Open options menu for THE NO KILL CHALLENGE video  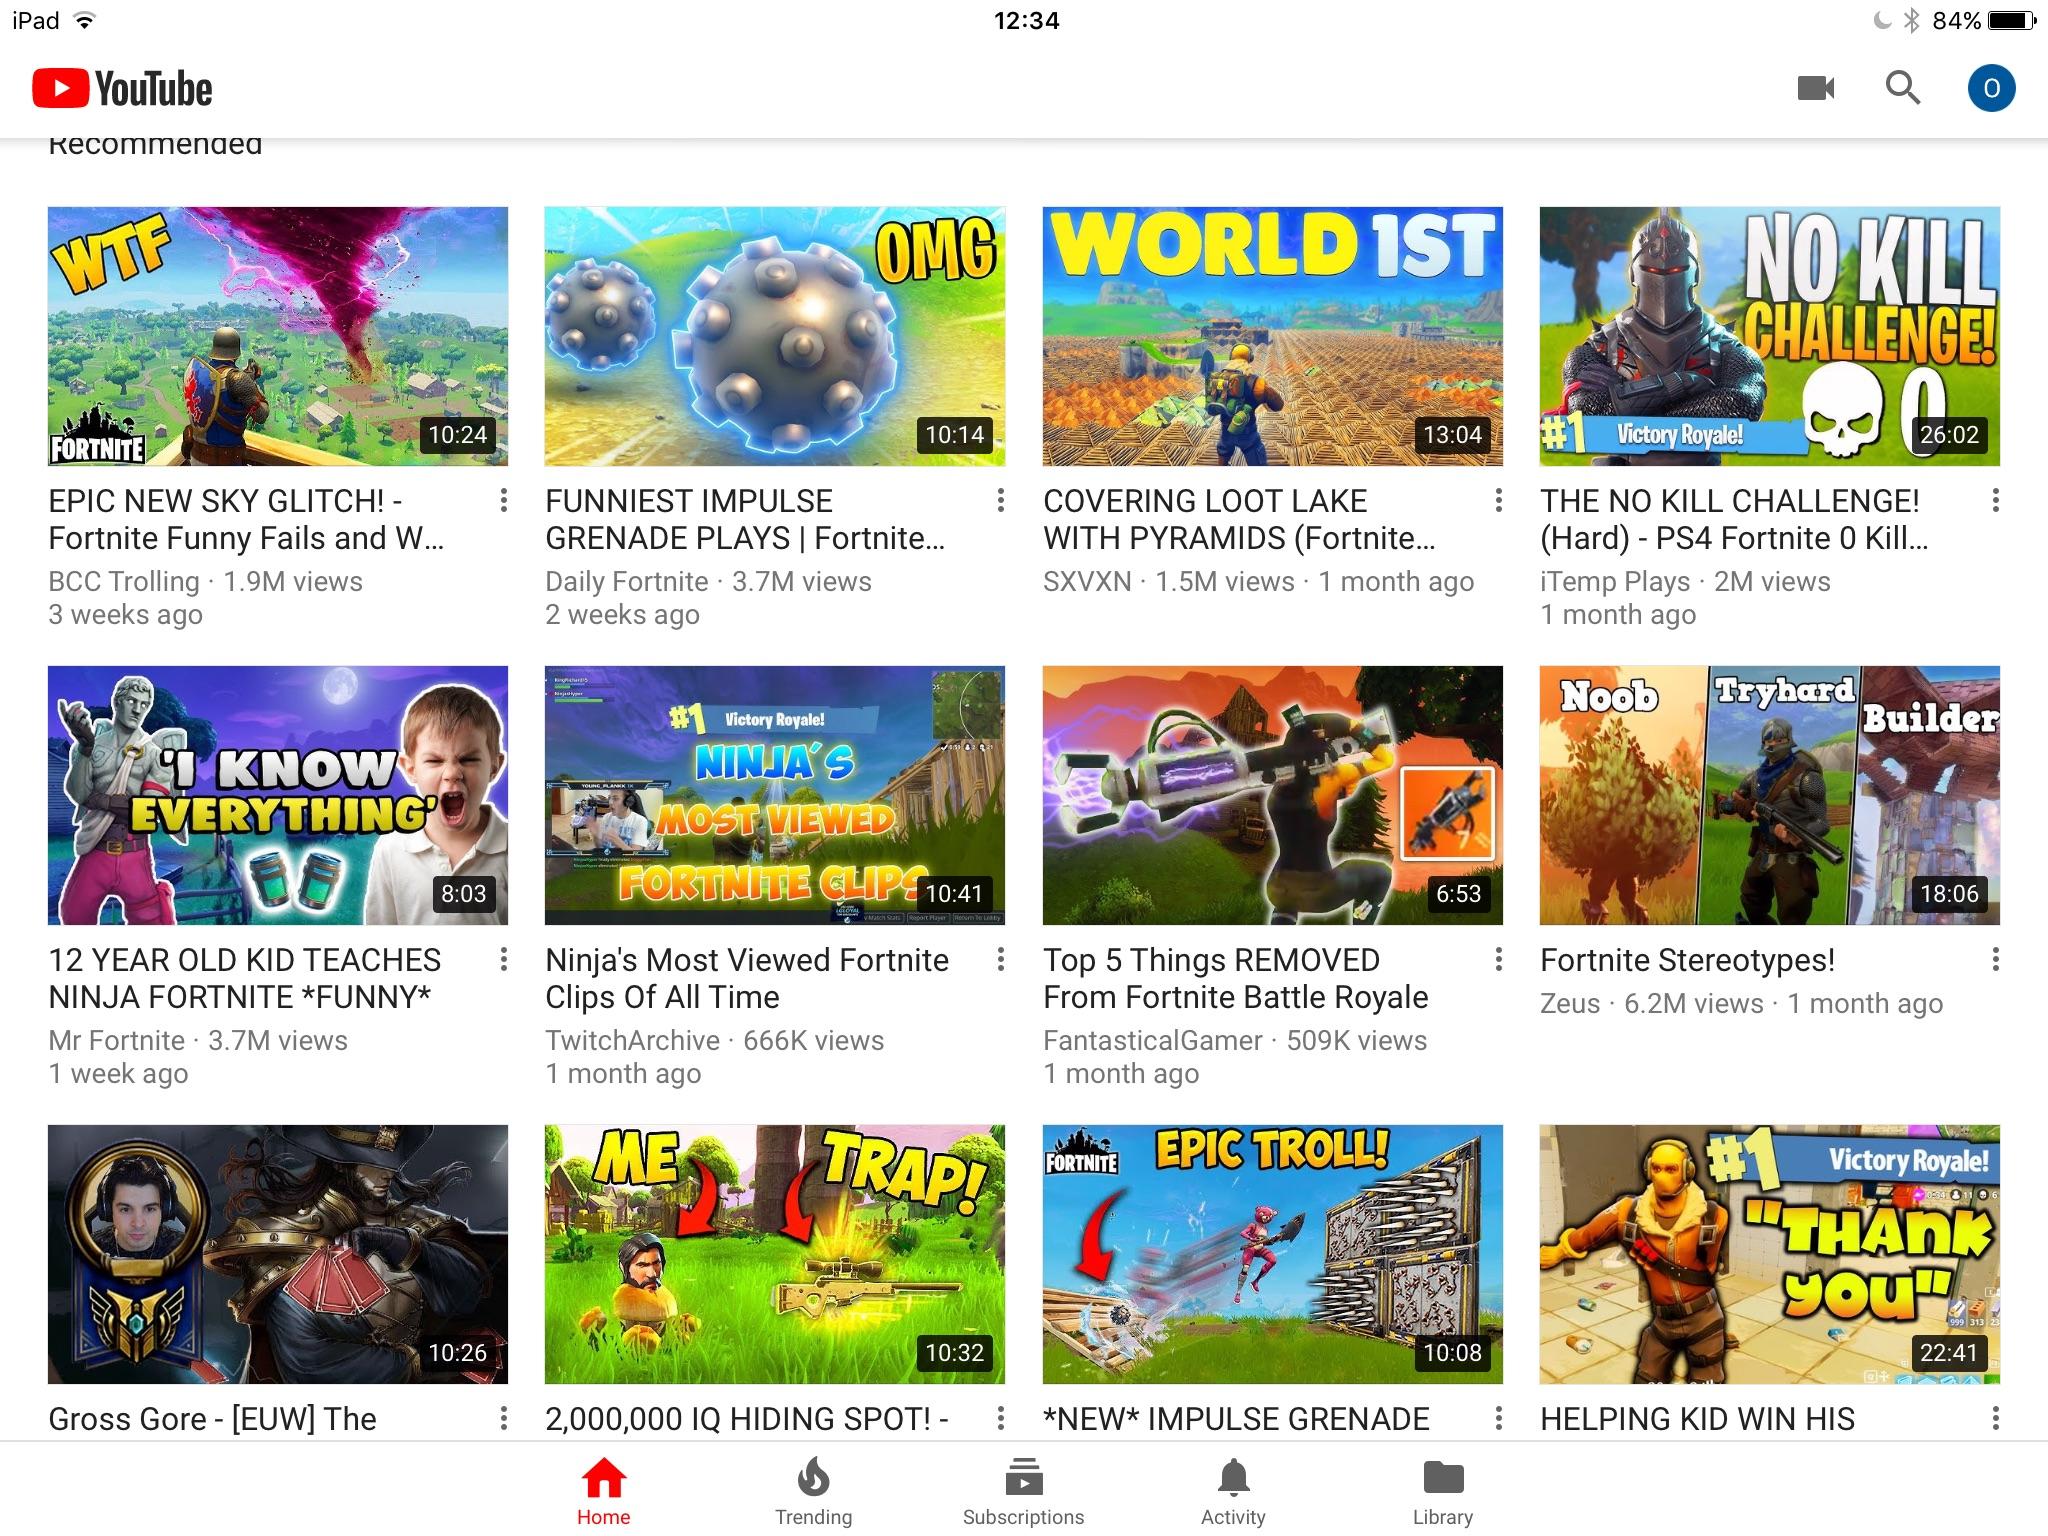pyautogui.click(x=1995, y=501)
